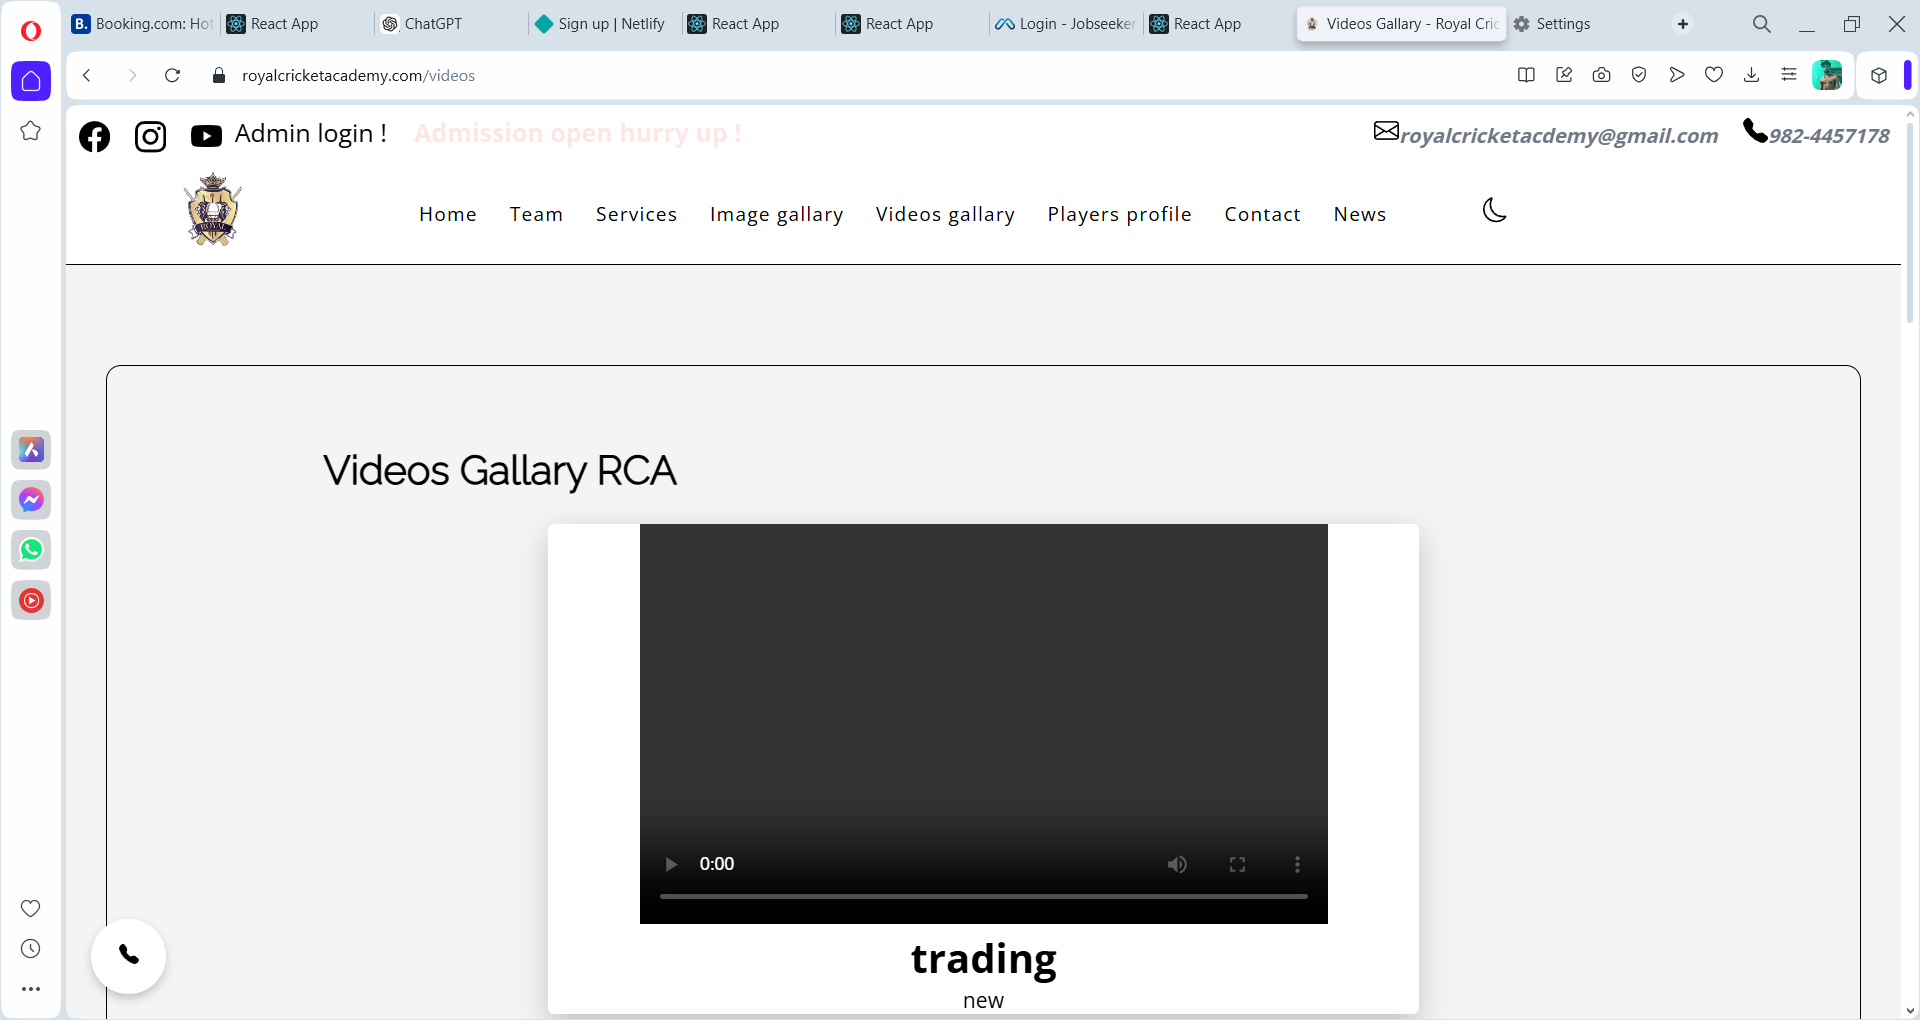Toggle fullscreen on the video player
1920x1020 pixels.
click(1237, 864)
